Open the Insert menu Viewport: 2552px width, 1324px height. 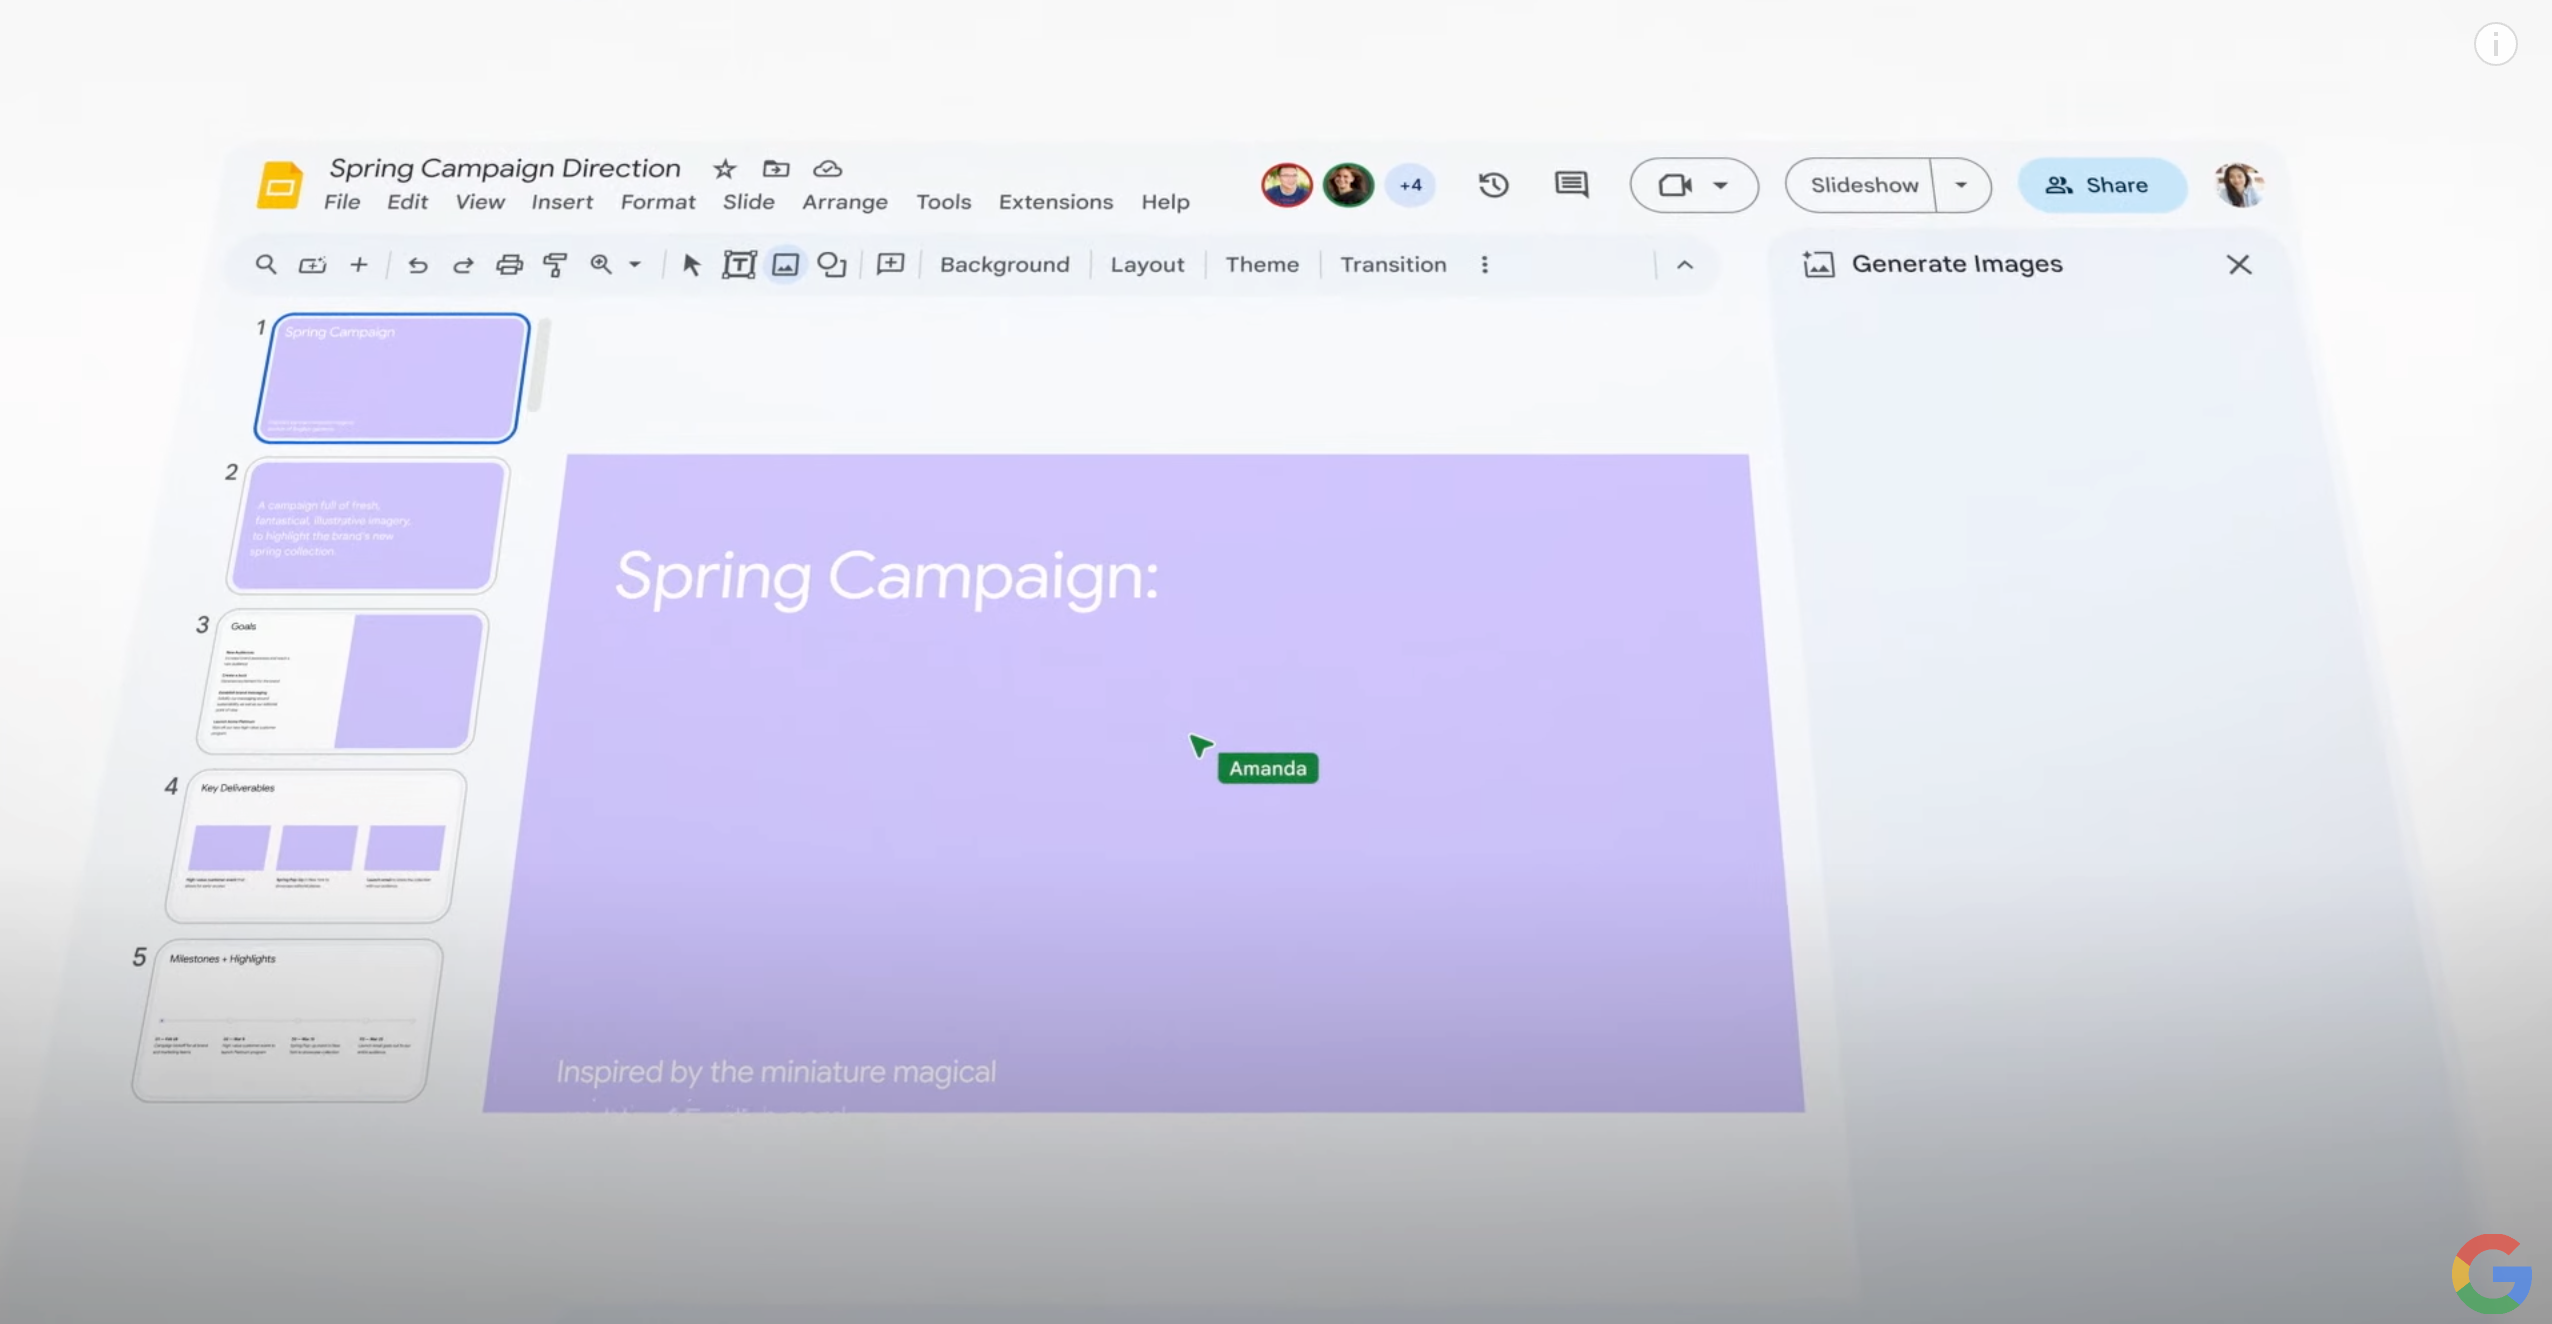pyautogui.click(x=562, y=202)
